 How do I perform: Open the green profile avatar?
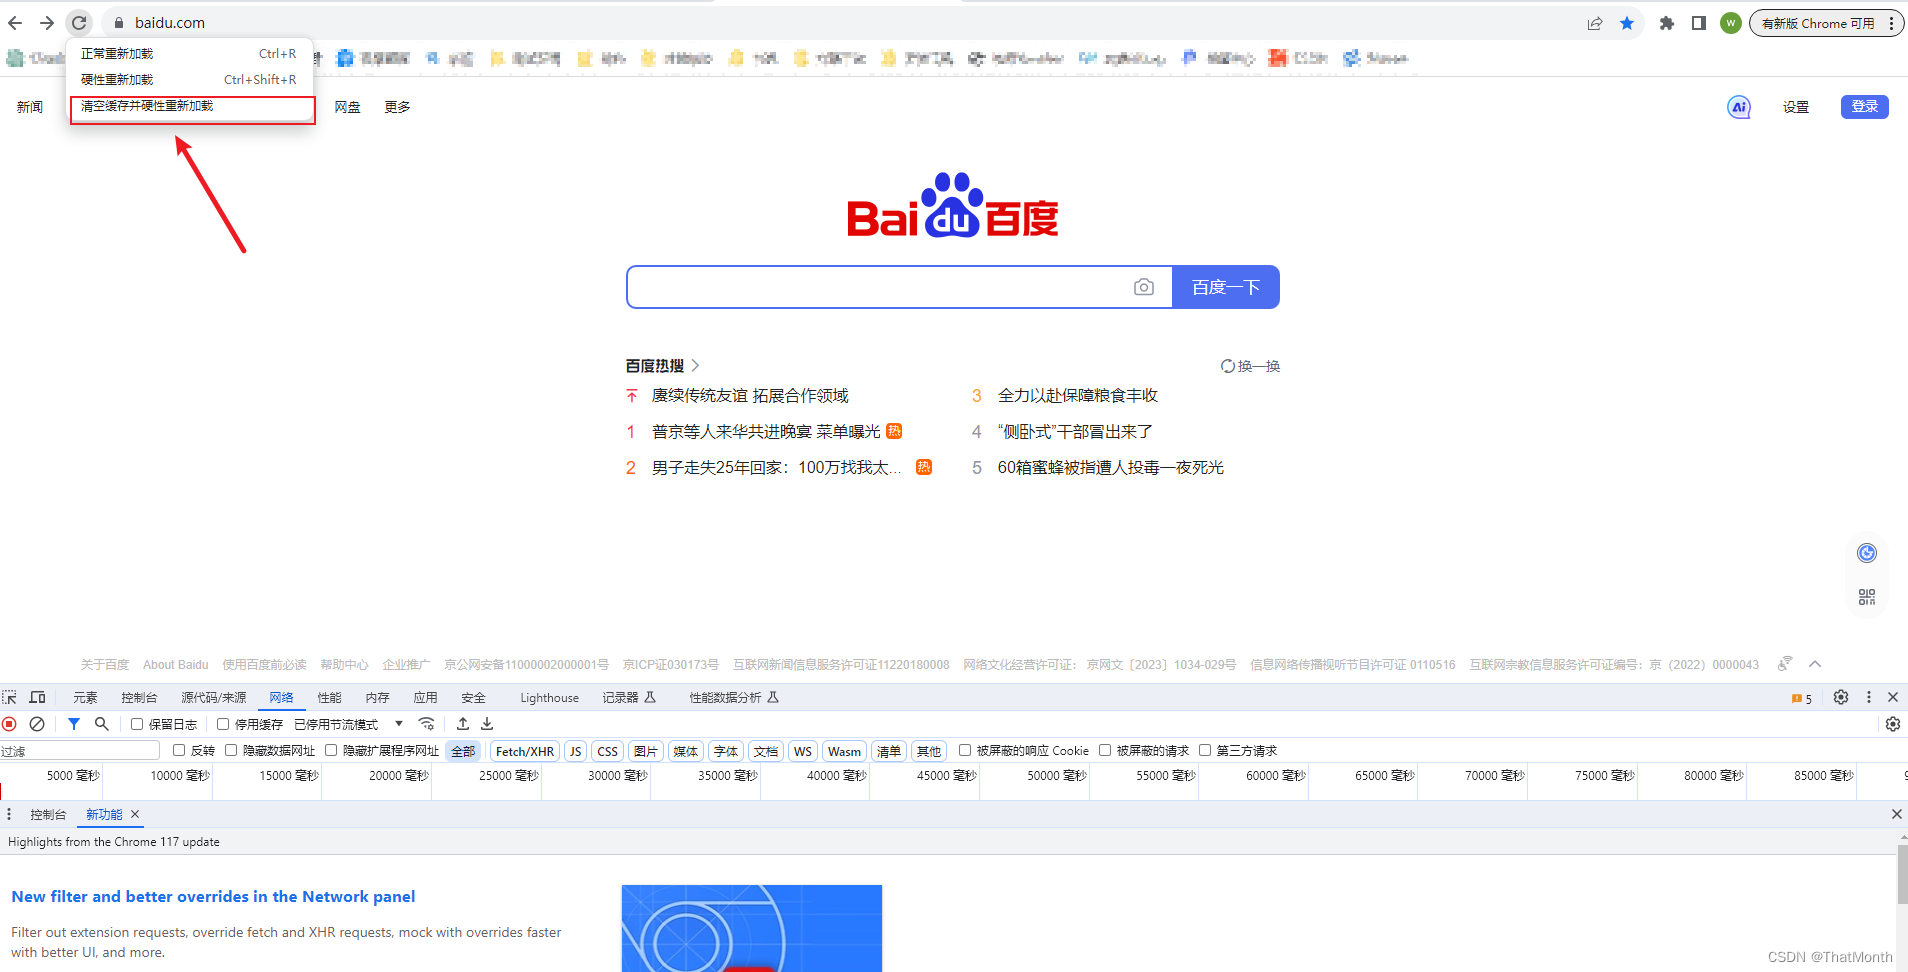click(x=1731, y=23)
